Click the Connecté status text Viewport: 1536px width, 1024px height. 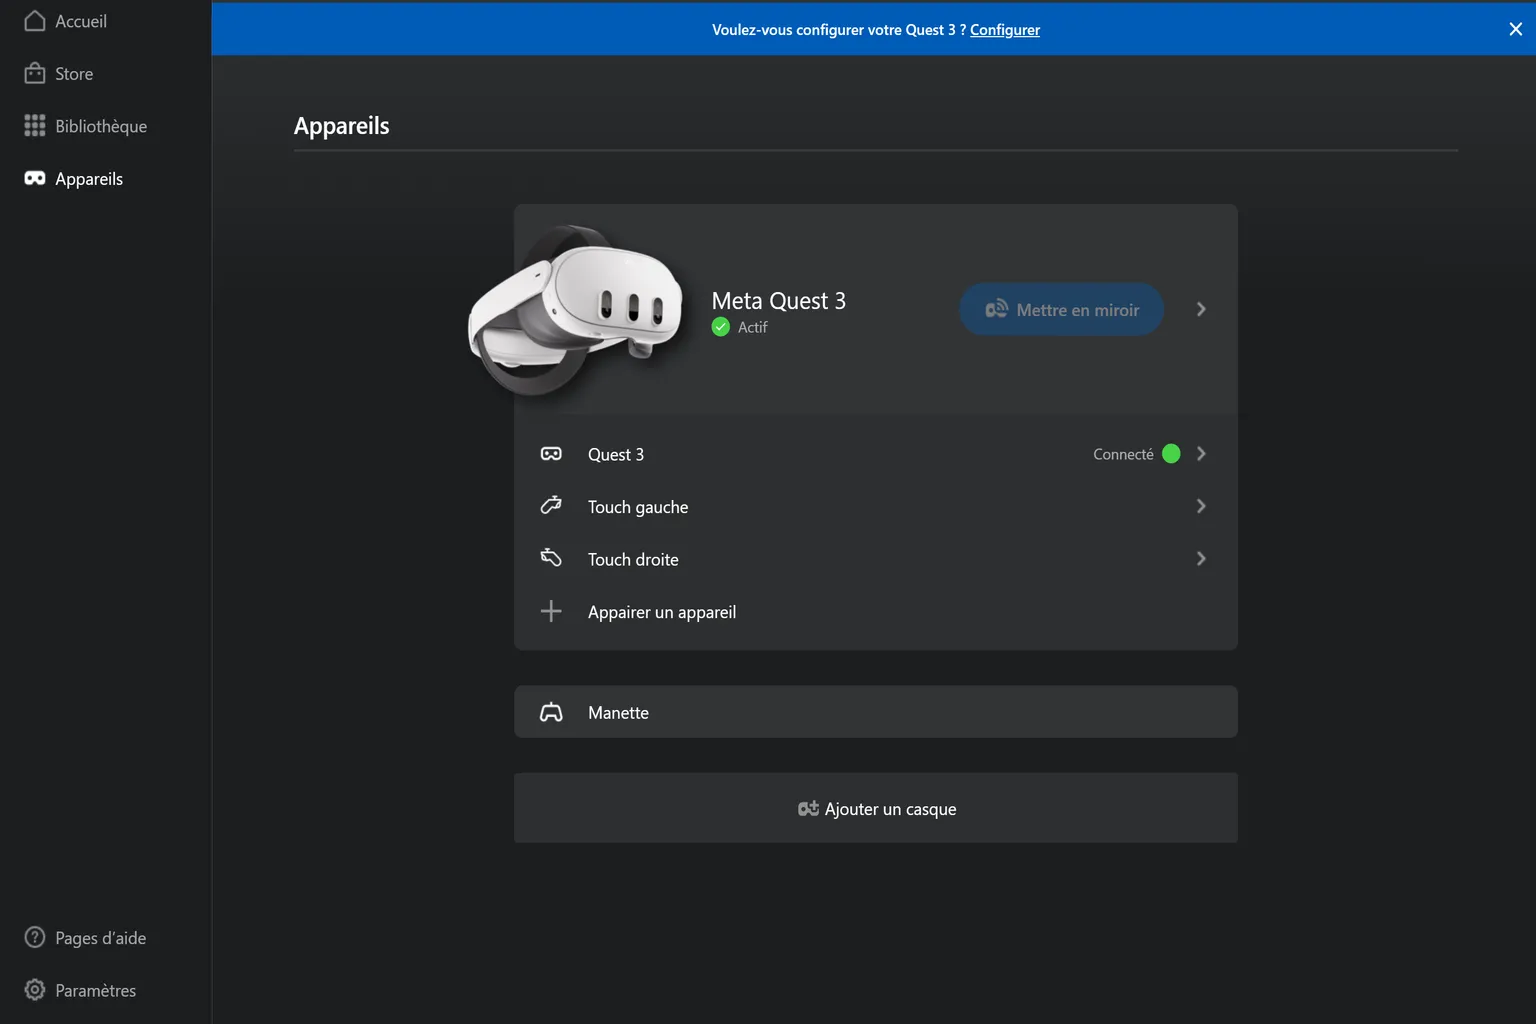pos(1123,454)
